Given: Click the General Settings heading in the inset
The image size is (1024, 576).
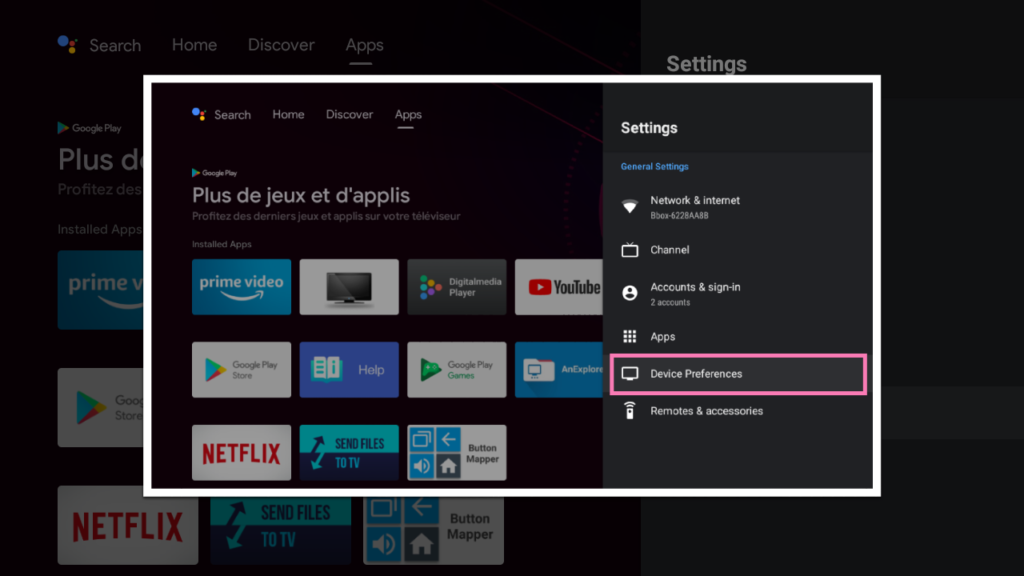Looking at the screenshot, I should coord(654,167).
